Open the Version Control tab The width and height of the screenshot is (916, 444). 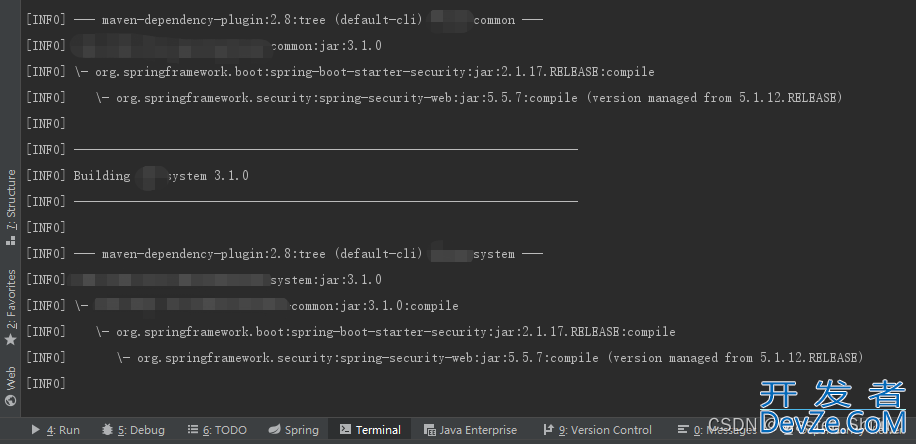[604, 430]
